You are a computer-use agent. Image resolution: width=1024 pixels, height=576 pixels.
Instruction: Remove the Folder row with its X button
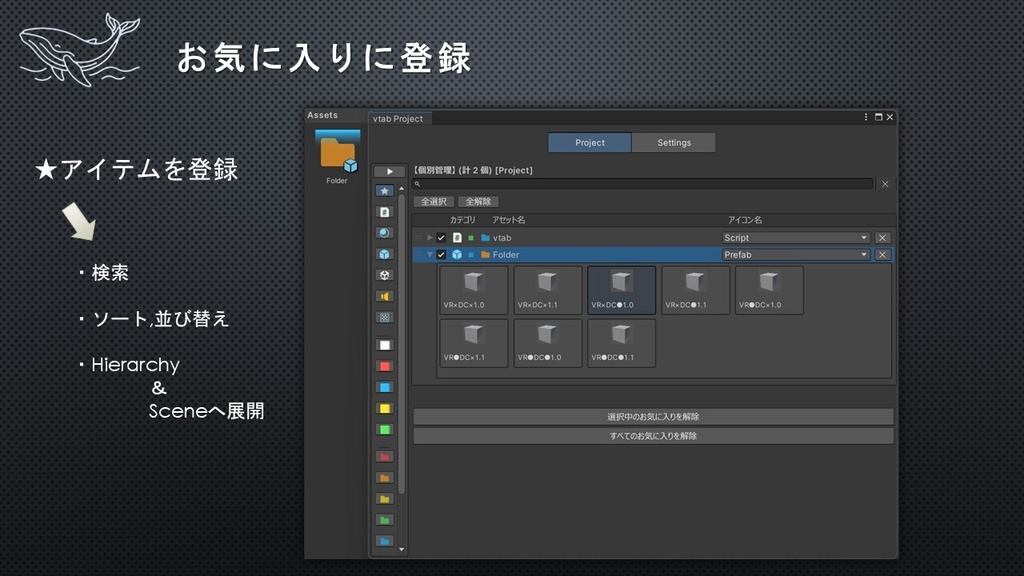pos(882,255)
